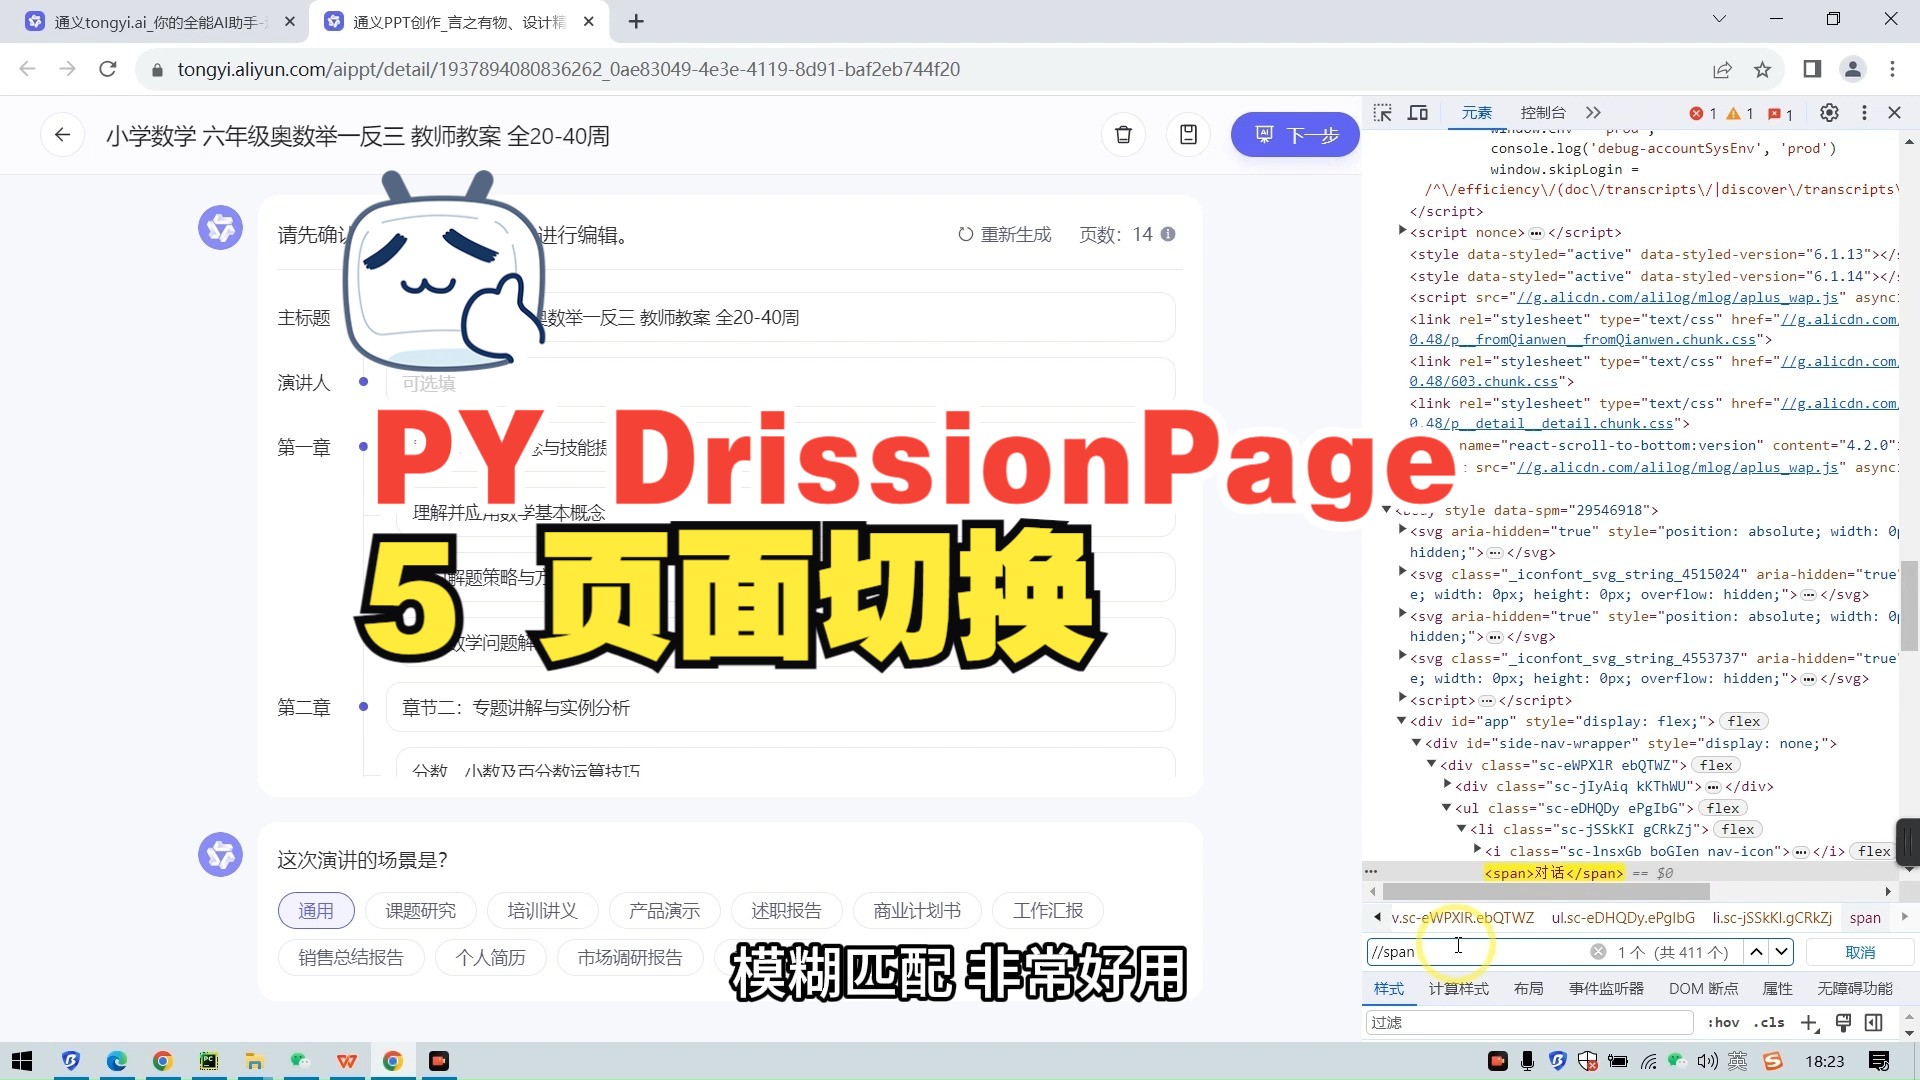The height and width of the screenshot is (1080, 1920).
Task: Click the 下一步 button
Action: [x=1294, y=134]
